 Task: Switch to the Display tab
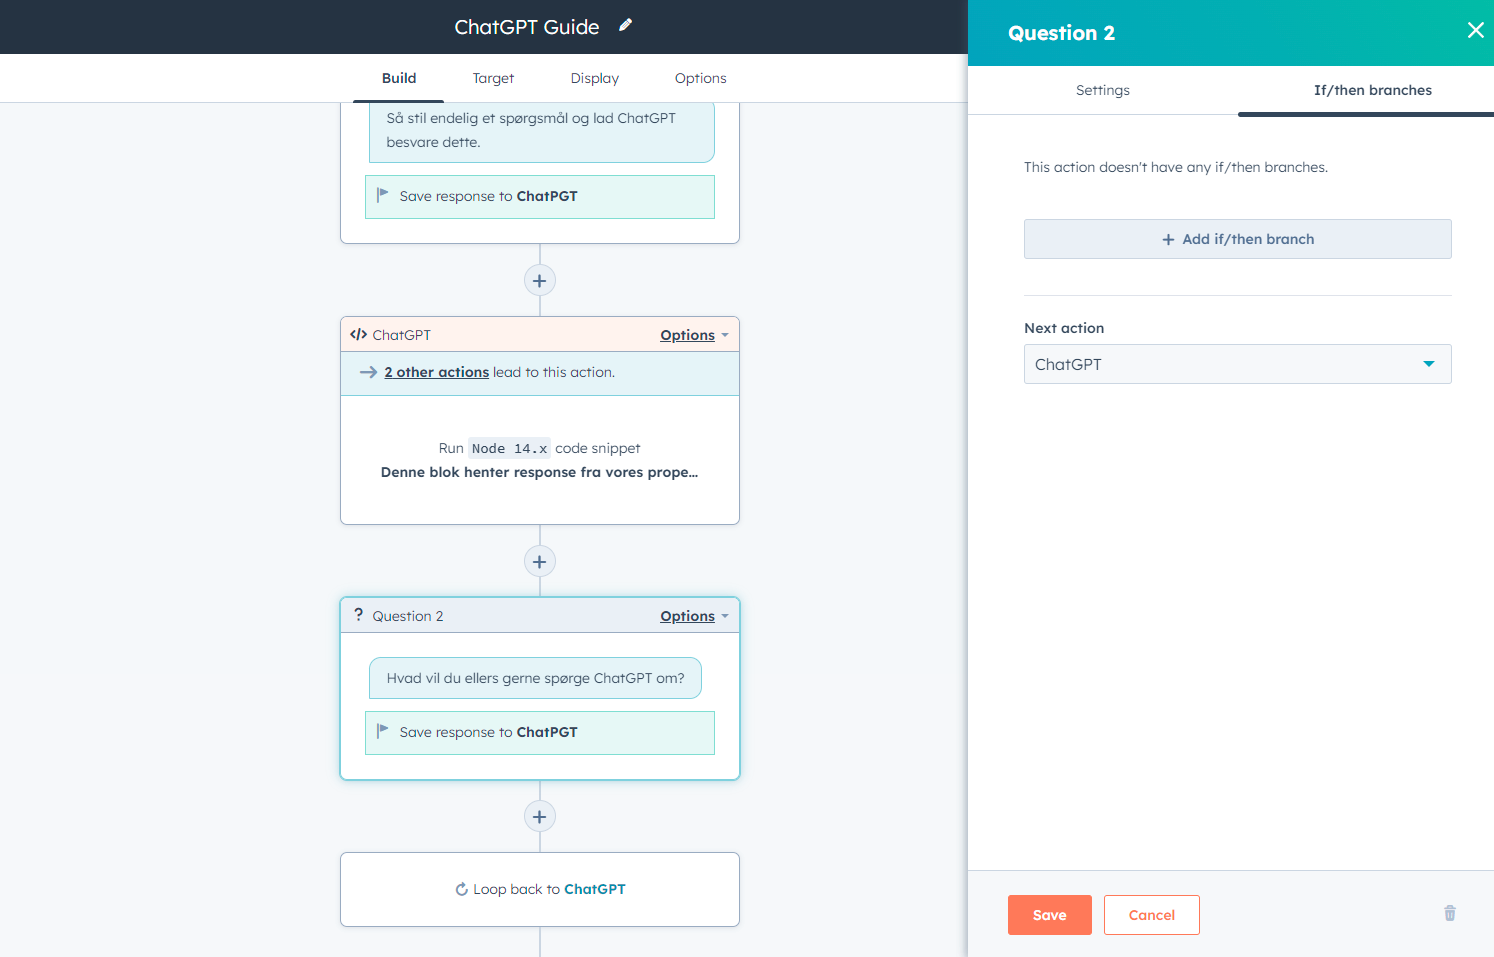coord(595,78)
